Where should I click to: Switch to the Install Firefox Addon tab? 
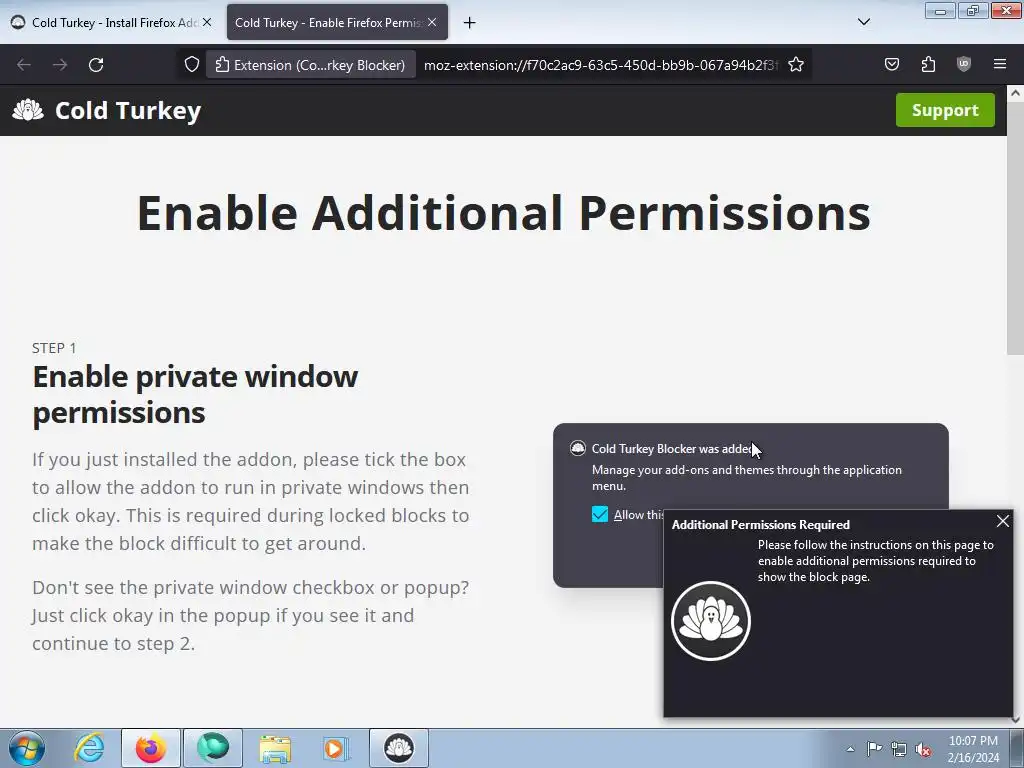point(111,22)
